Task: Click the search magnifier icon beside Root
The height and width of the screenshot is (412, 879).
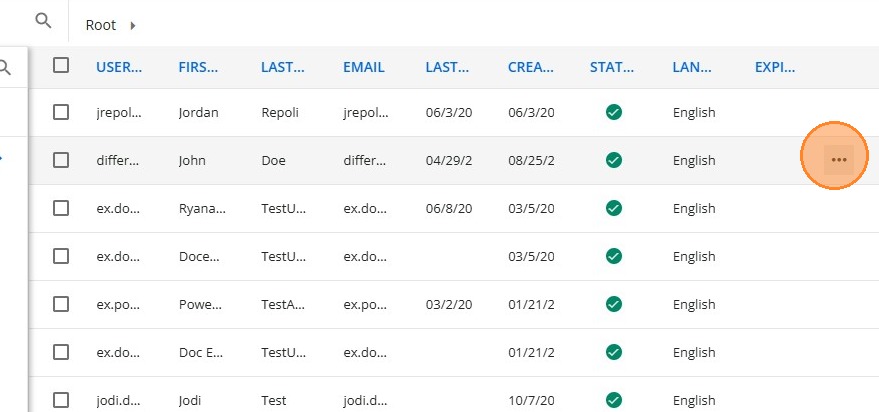Action: coord(43,21)
